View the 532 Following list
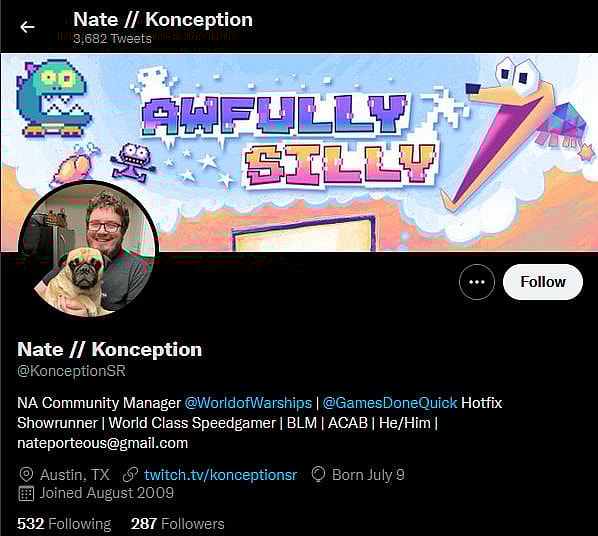The image size is (598, 536). 64,524
